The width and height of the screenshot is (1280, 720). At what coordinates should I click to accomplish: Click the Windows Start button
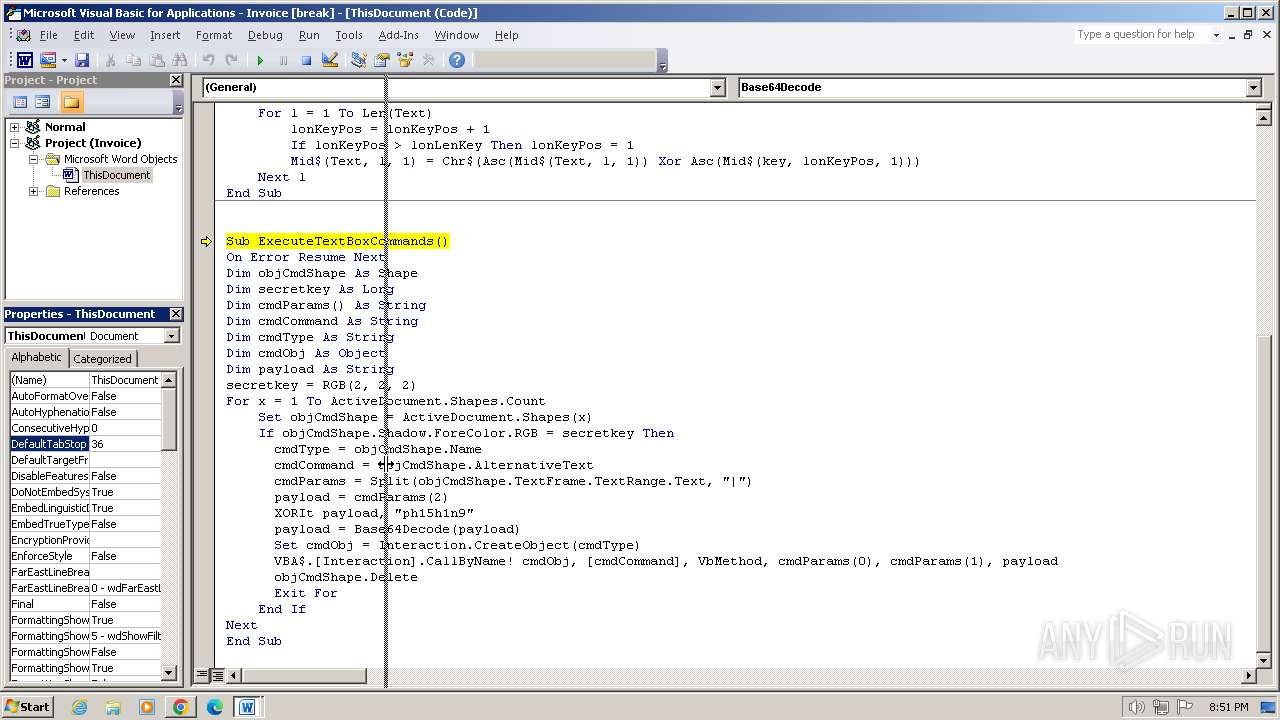(x=28, y=706)
